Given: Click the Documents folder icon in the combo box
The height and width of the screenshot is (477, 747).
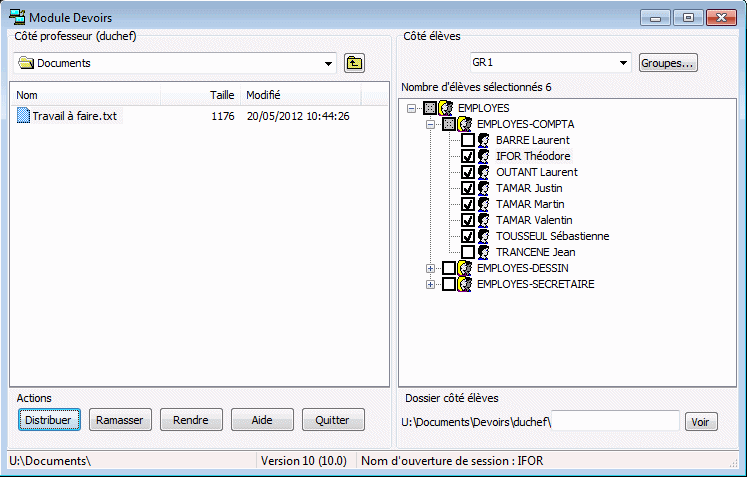Looking at the screenshot, I should (26, 63).
